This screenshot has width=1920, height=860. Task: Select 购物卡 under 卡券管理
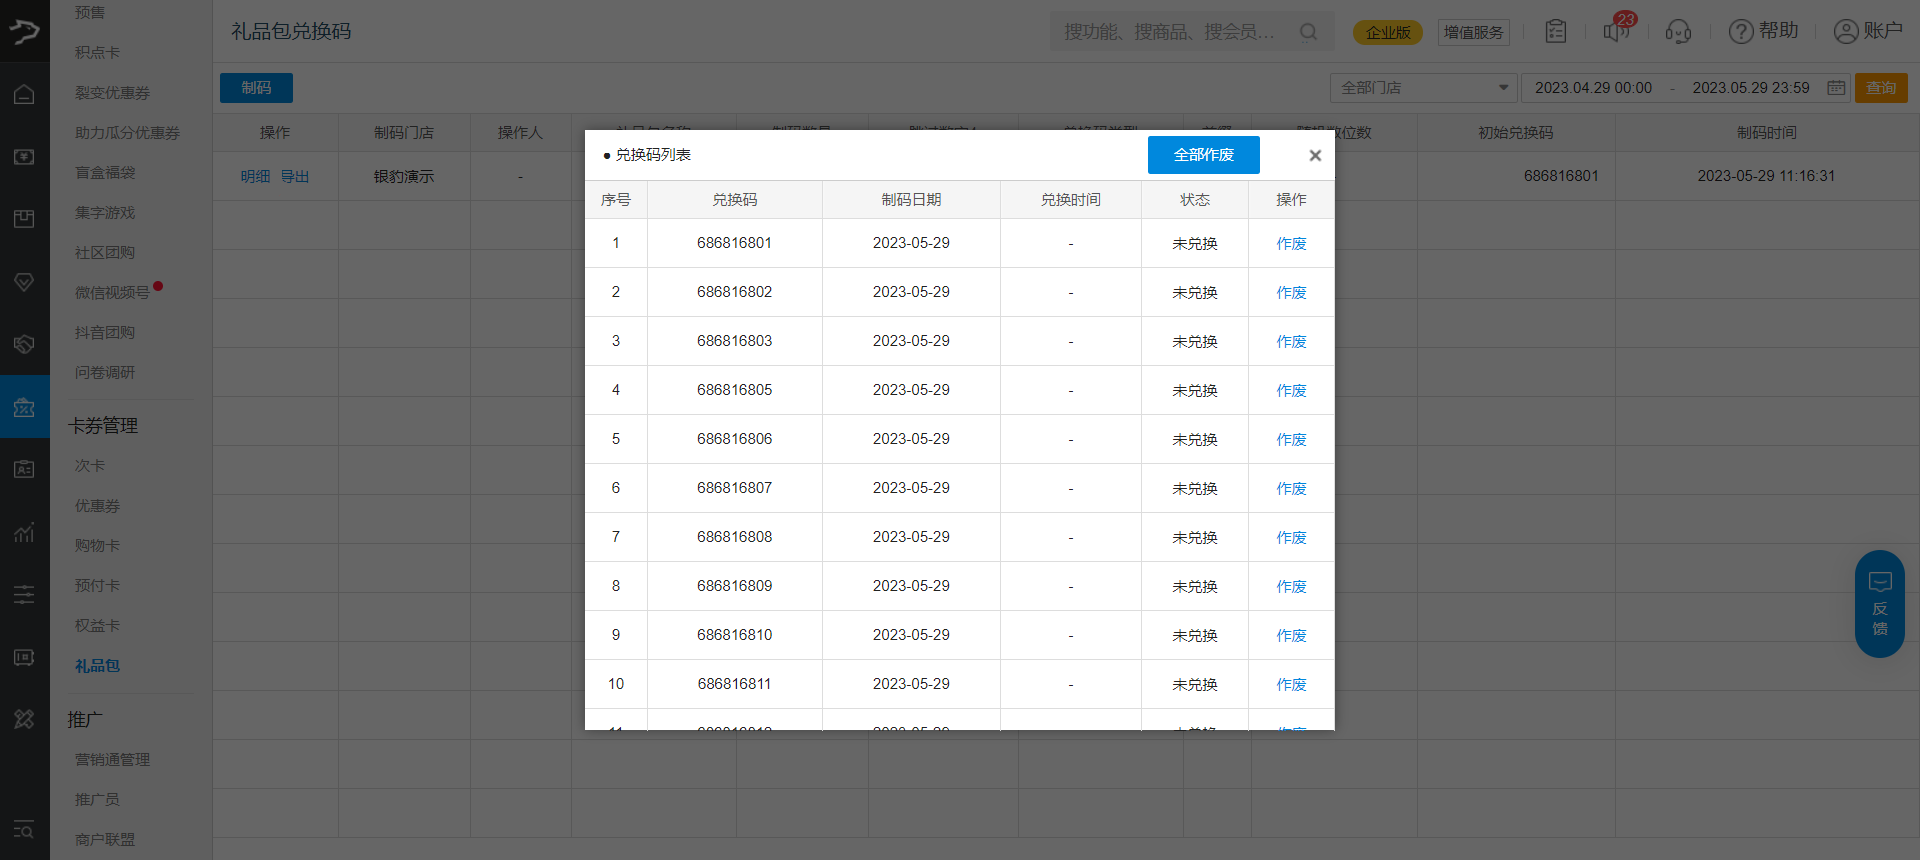click(97, 545)
